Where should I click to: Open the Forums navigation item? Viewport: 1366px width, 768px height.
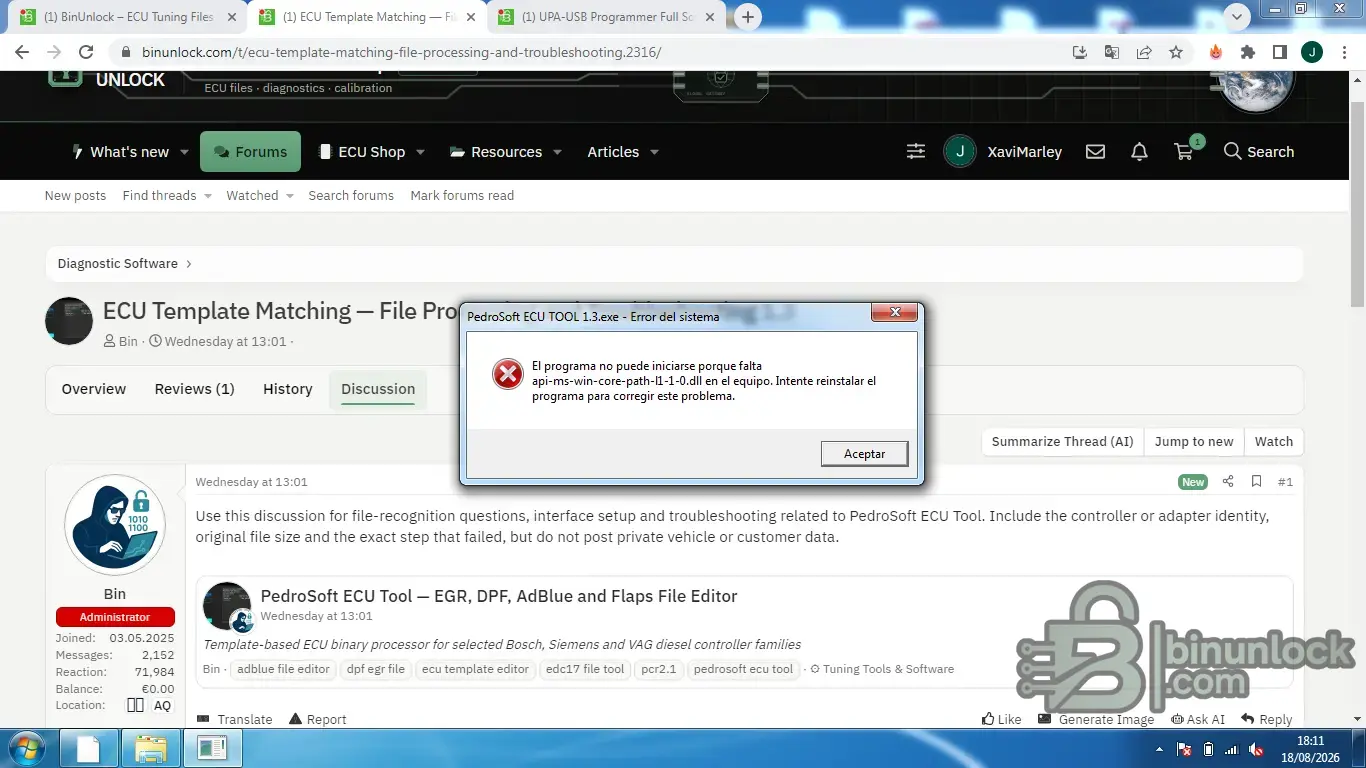tap(250, 152)
